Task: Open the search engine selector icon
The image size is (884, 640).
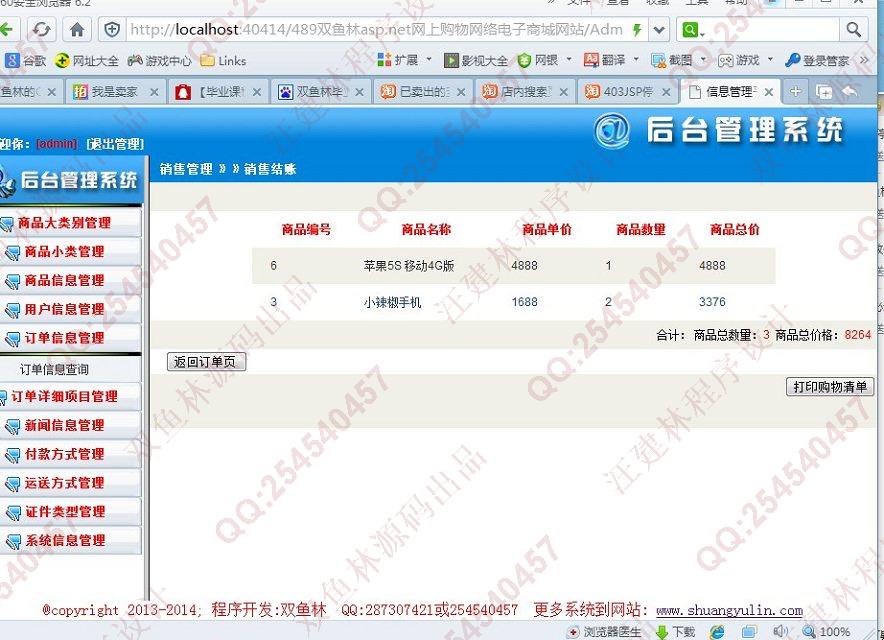Action: point(693,30)
